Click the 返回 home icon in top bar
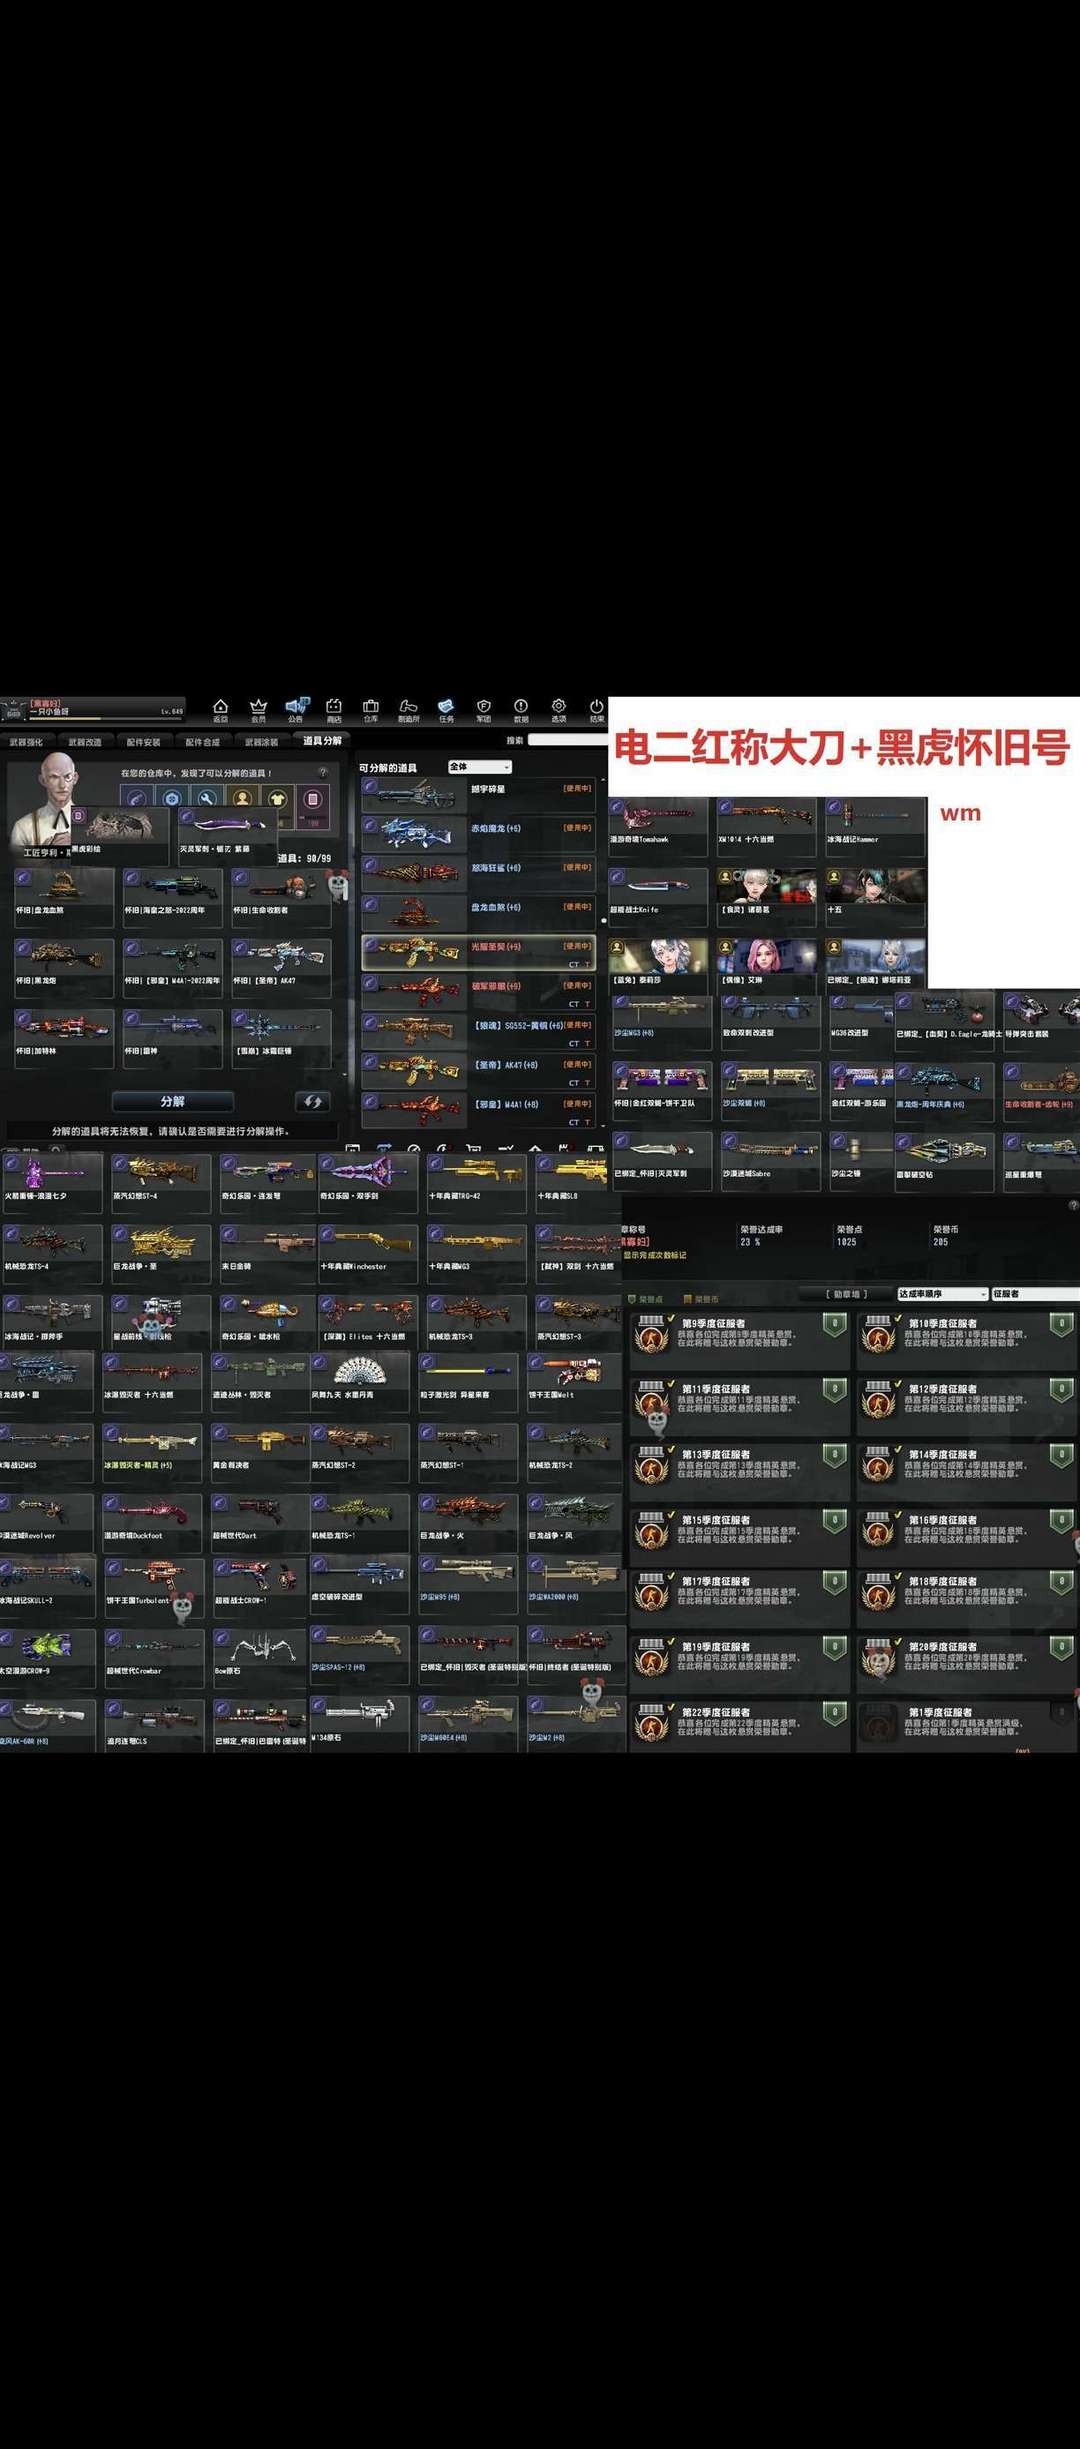Image resolution: width=1080 pixels, height=2449 pixels. point(221,709)
